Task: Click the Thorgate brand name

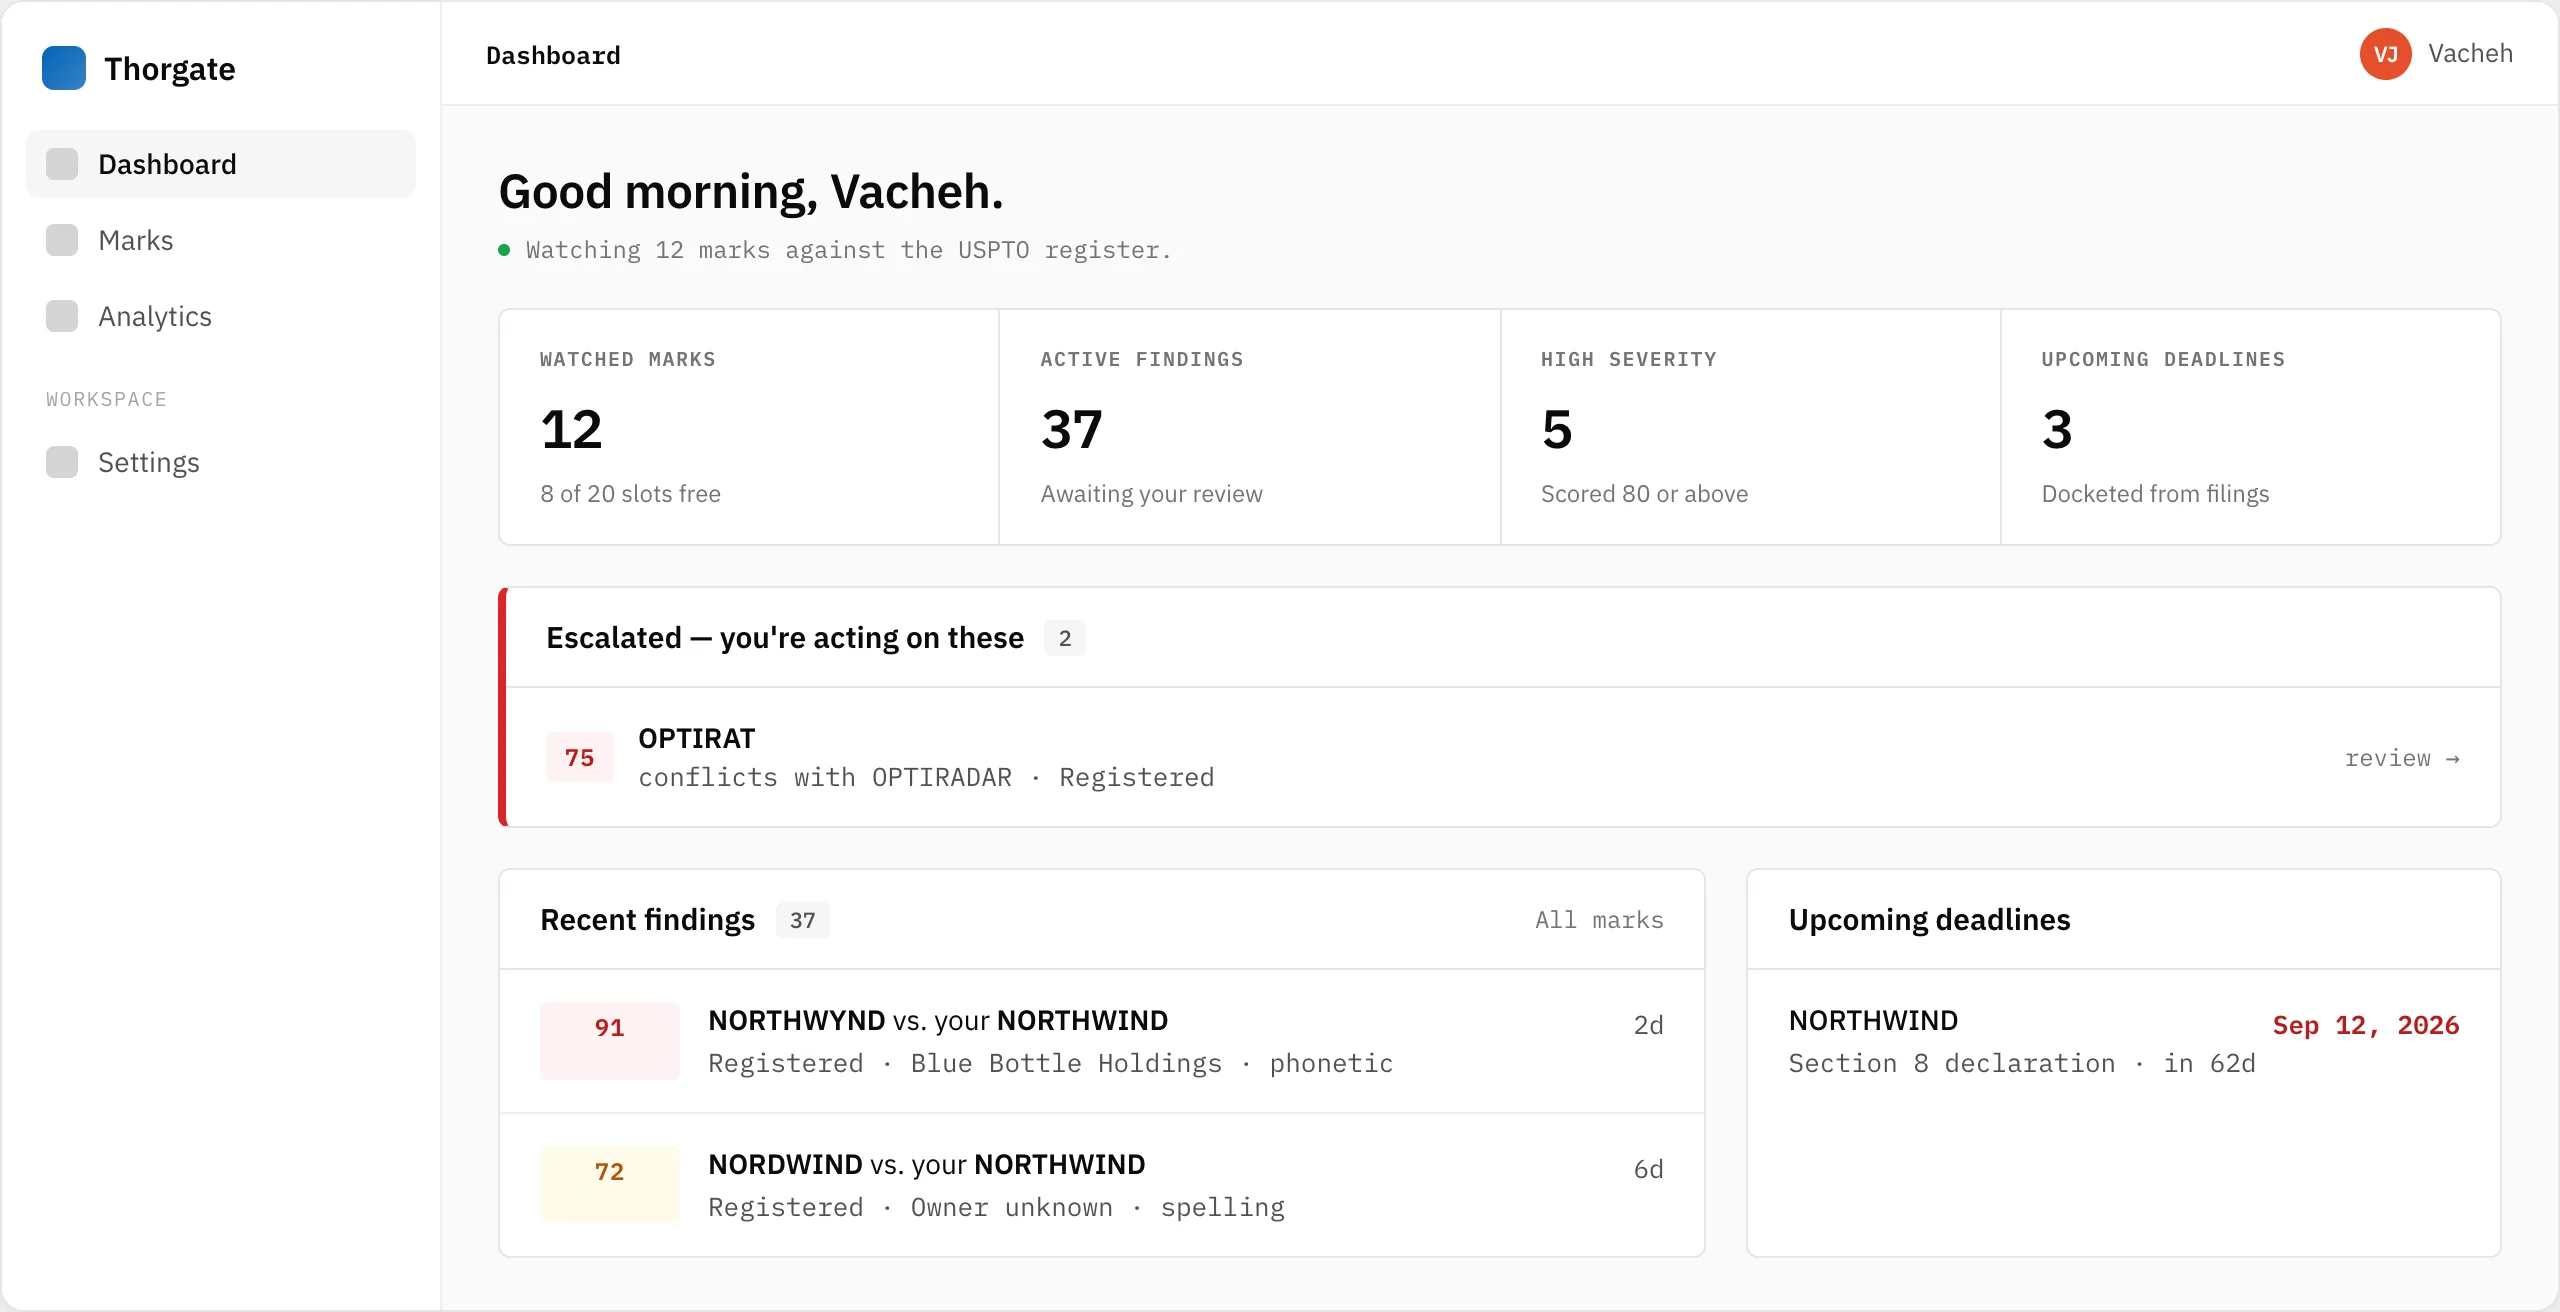Action: click(x=170, y=69)
